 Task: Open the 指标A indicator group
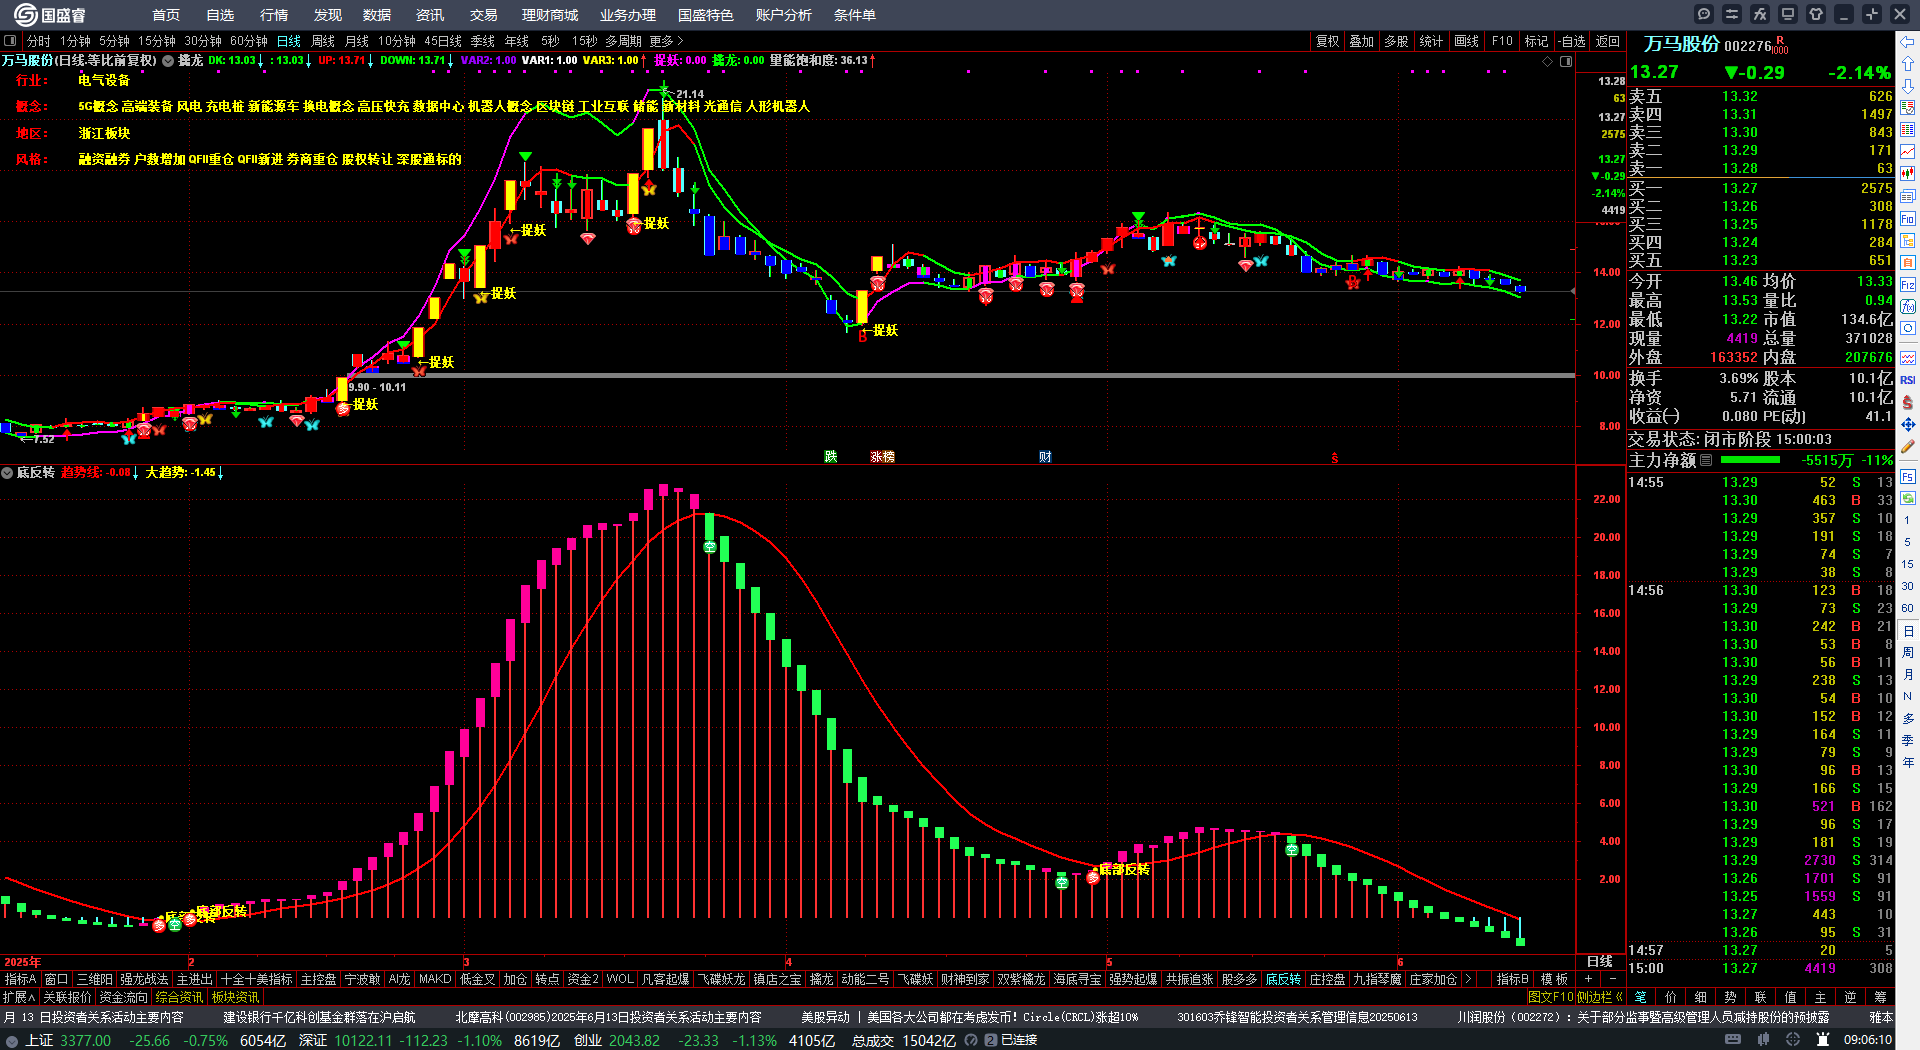click(20, 979)
